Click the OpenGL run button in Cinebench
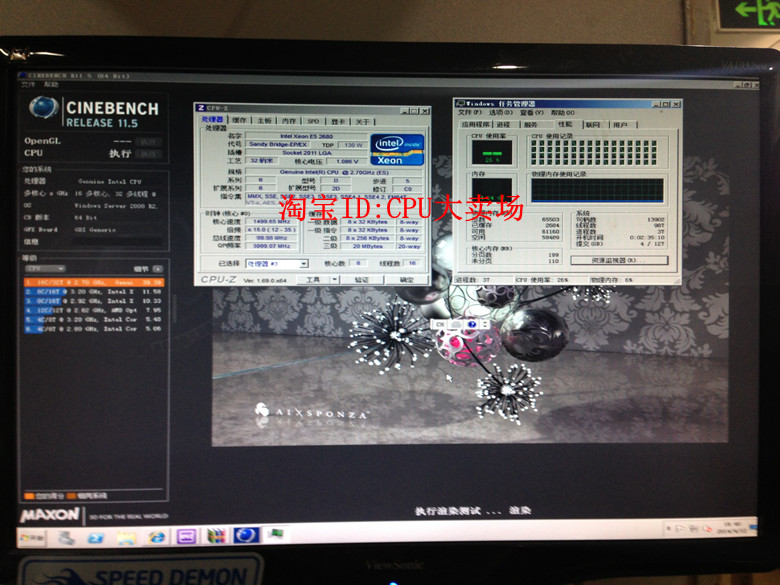Image resolution: width=780 pixels, height=585 pixels. point(148,142)
